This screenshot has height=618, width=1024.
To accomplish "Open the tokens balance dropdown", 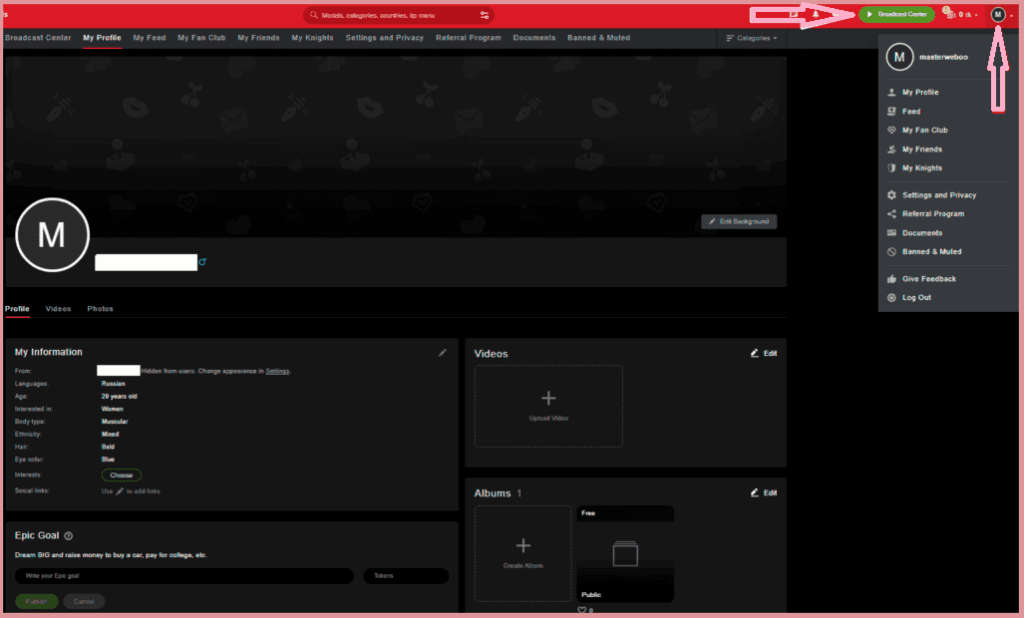I will (965, 15).
